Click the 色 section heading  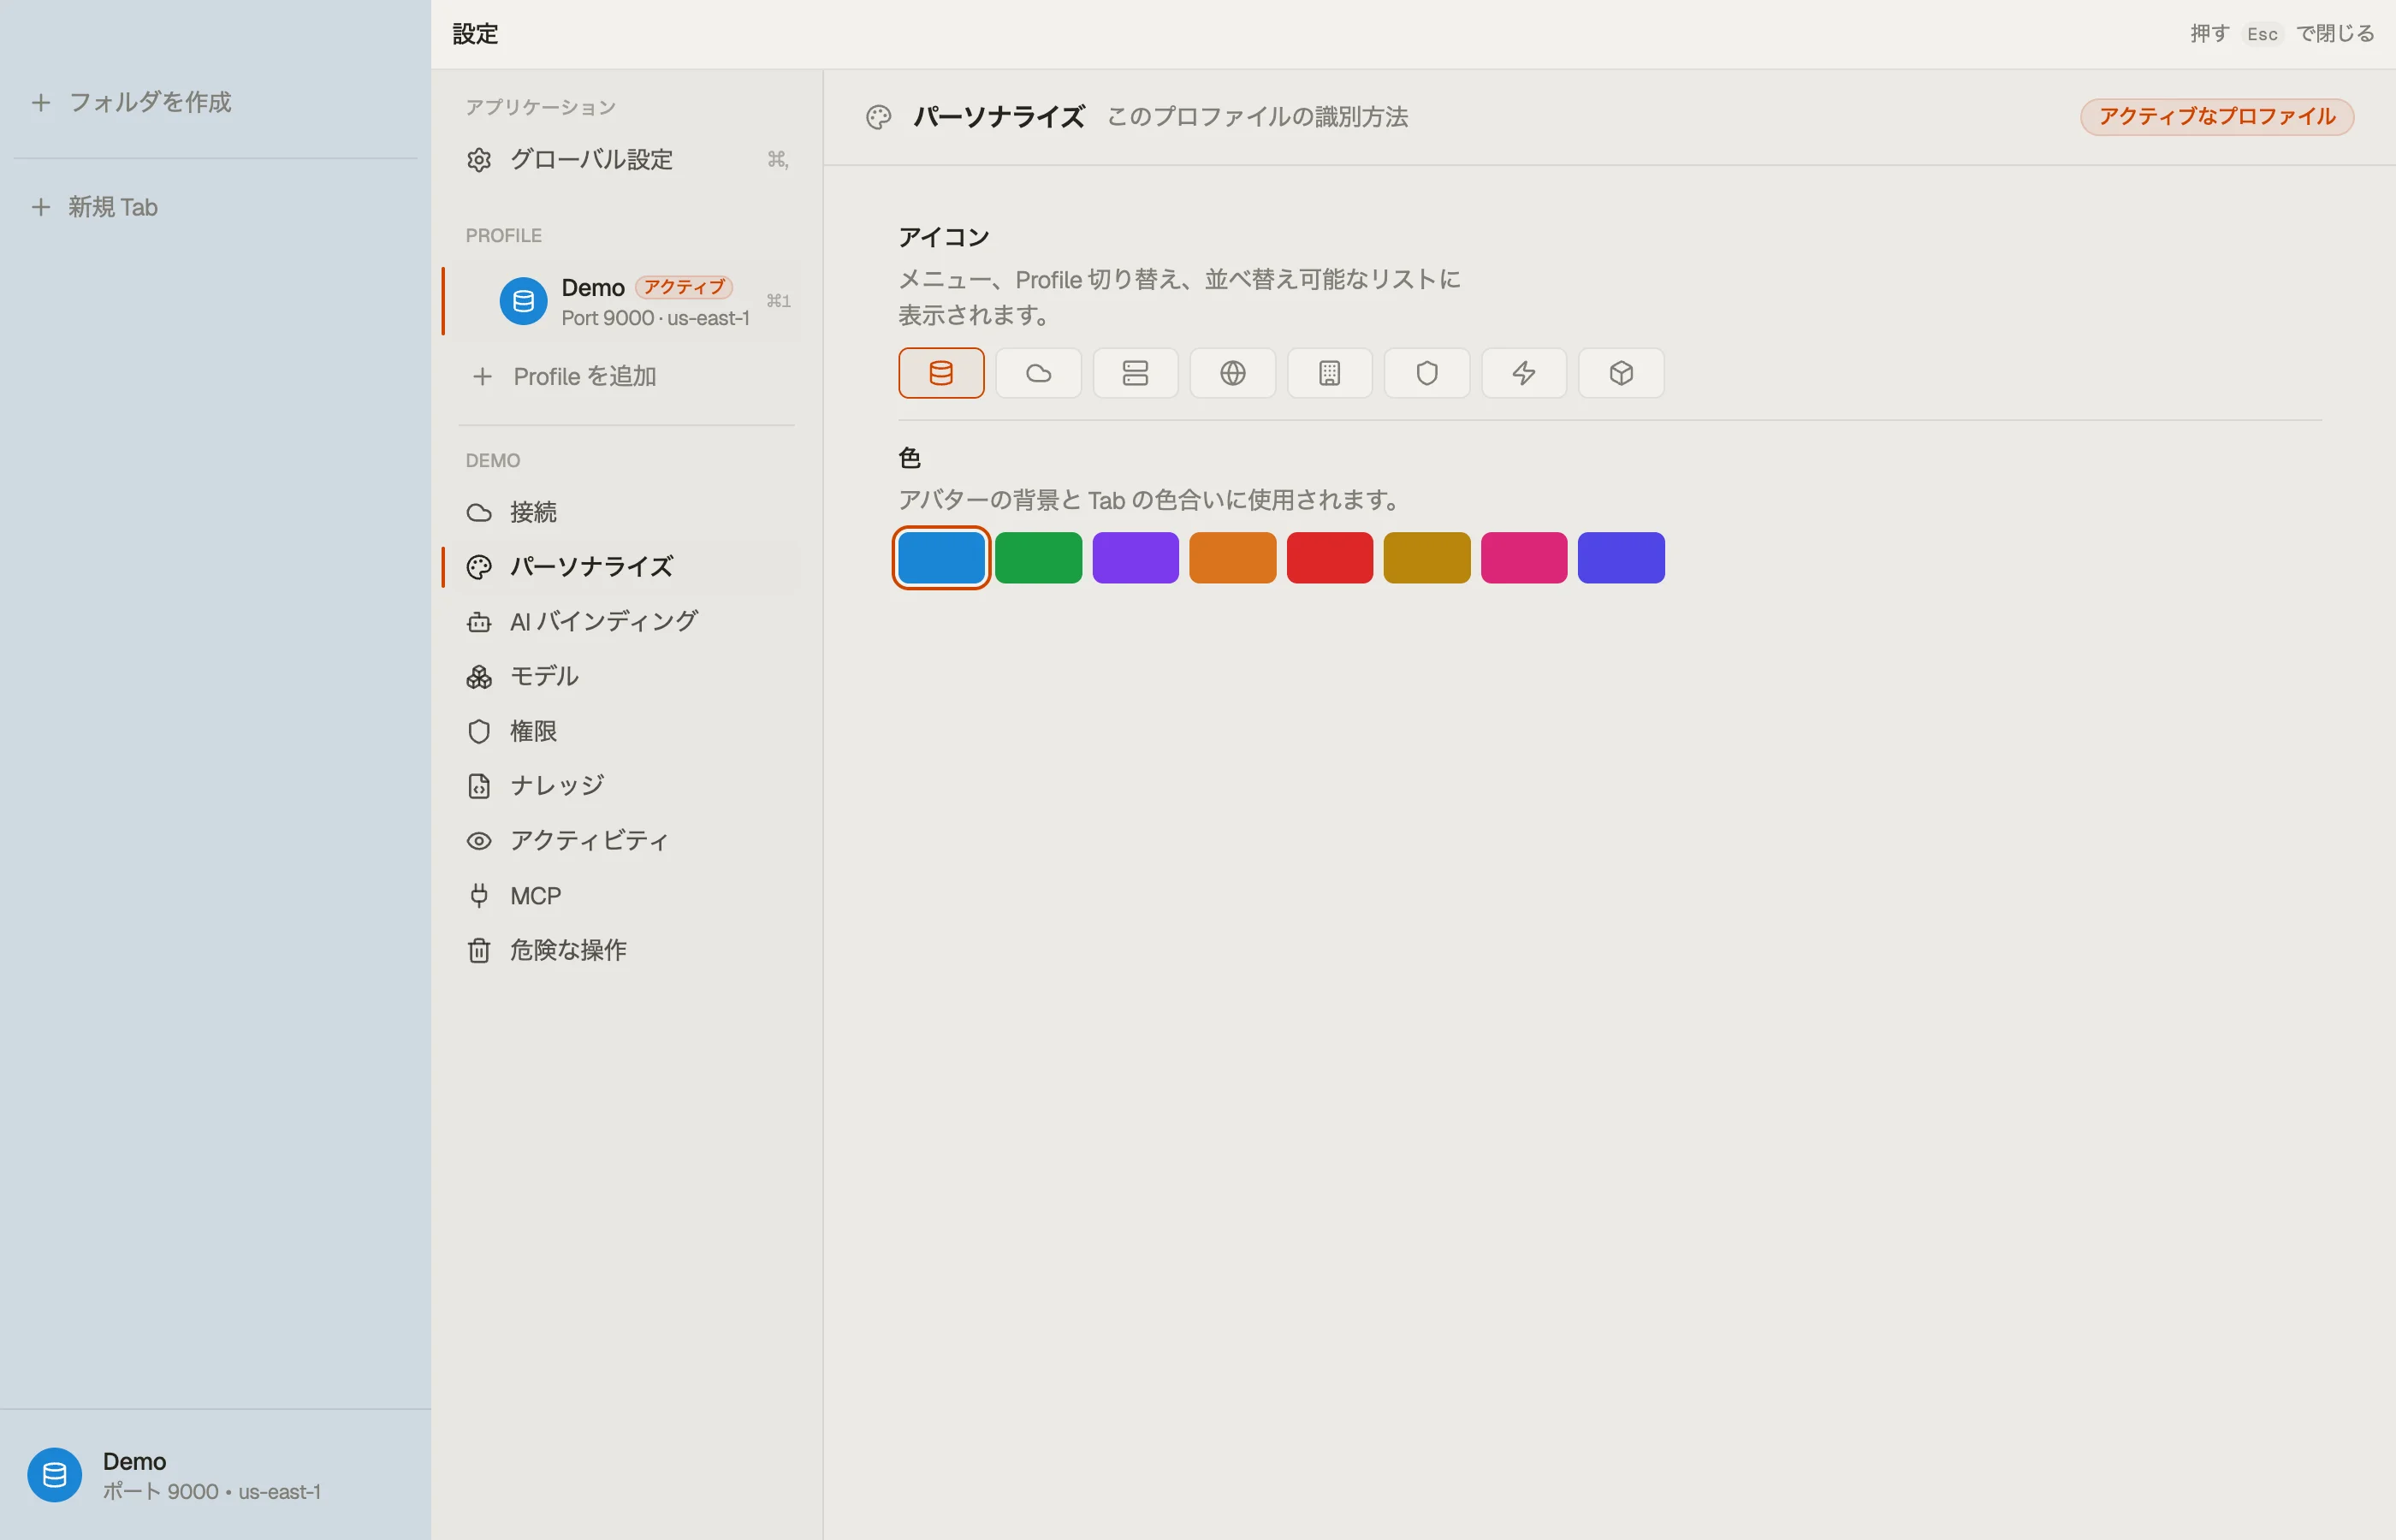coord(909,458)
